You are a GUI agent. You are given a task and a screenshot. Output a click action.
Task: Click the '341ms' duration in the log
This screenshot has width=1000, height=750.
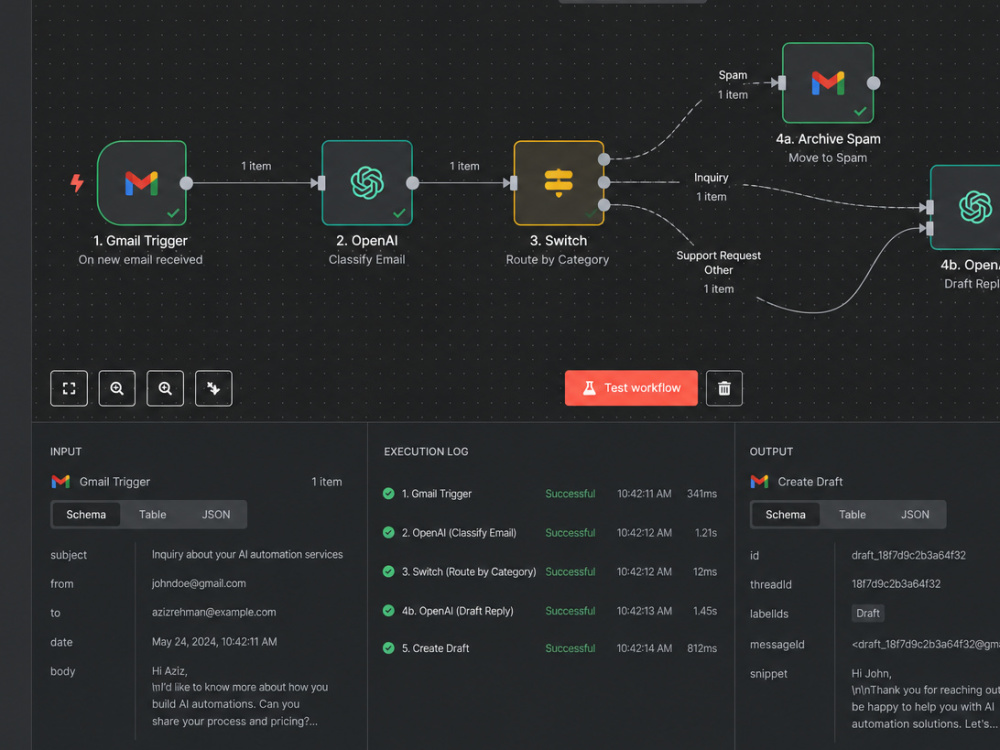coord(702,494)
